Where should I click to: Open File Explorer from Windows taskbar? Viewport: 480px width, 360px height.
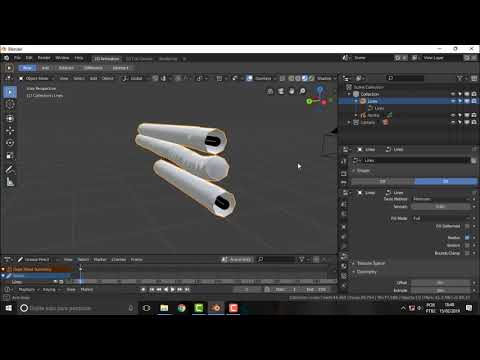[x=164, y=308]
